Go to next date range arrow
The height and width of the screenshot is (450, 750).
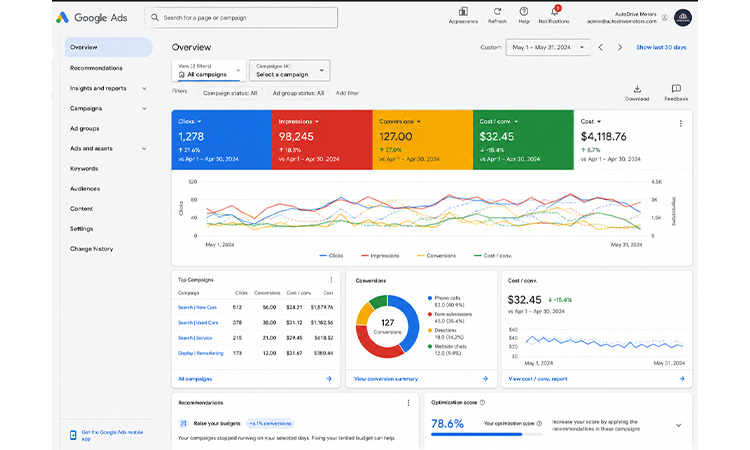coord(620,47)
